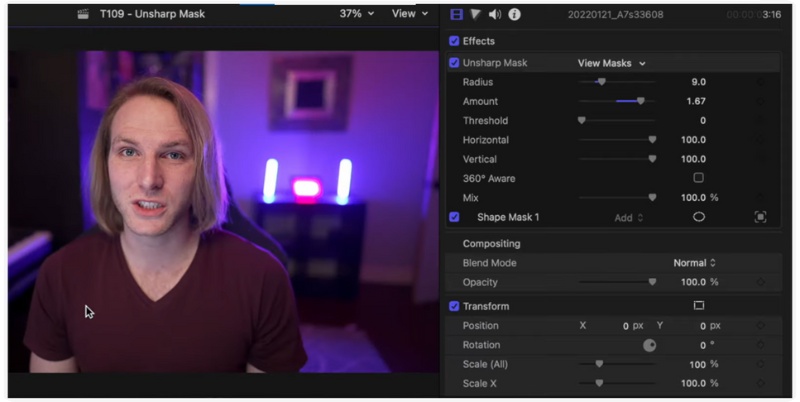
Task: Click the clapperboard icon beside T109 title
Action: (85, 14)
